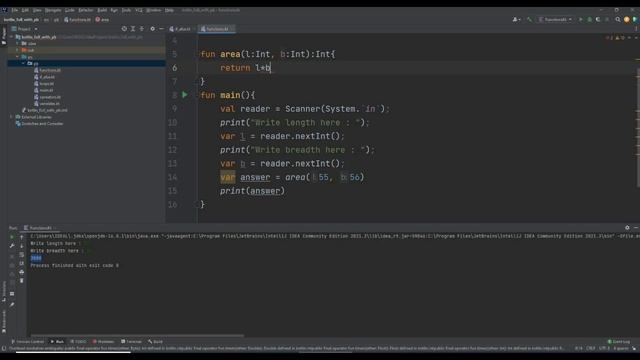Open the user account dropdown icon
Screen dimensions: 640x360
click(x=516, y=19)
